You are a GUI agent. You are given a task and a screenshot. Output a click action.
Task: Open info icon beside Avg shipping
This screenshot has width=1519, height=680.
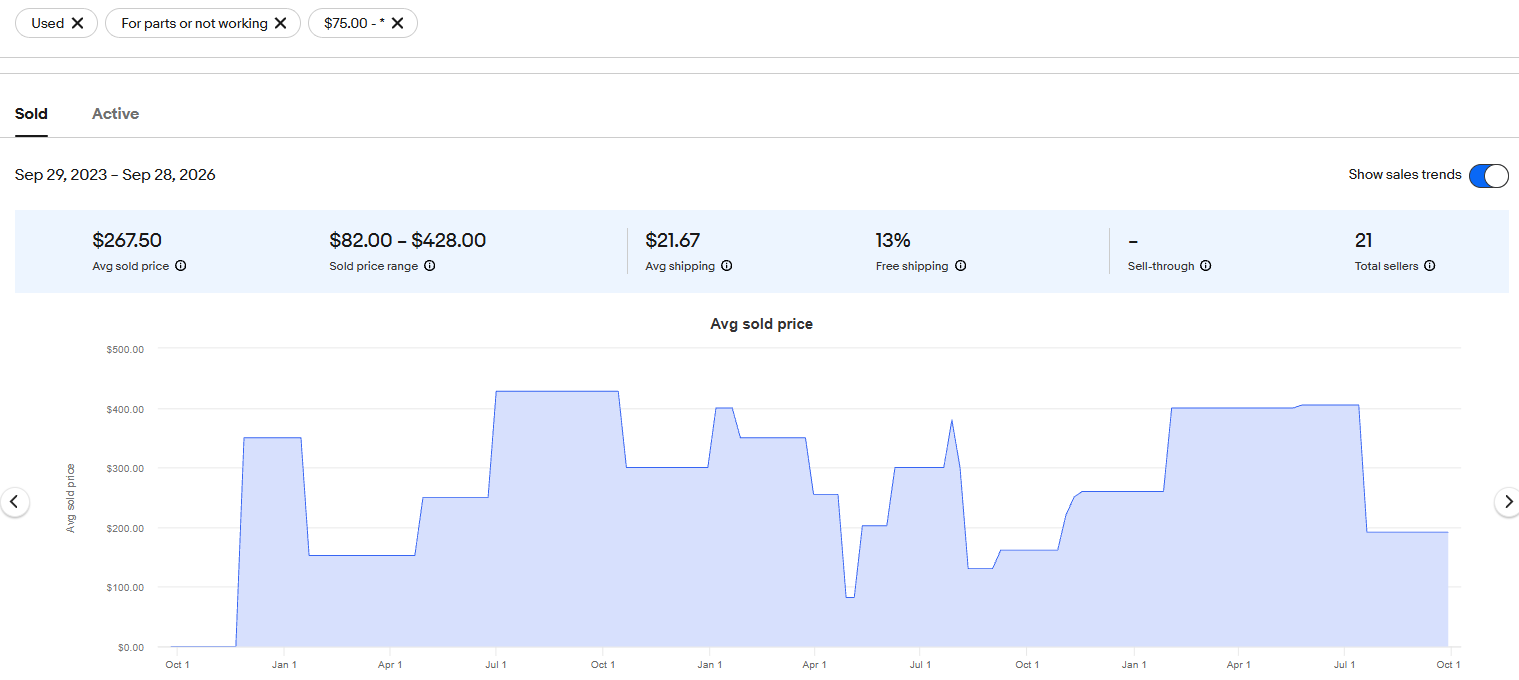click(x=726, y=266)
